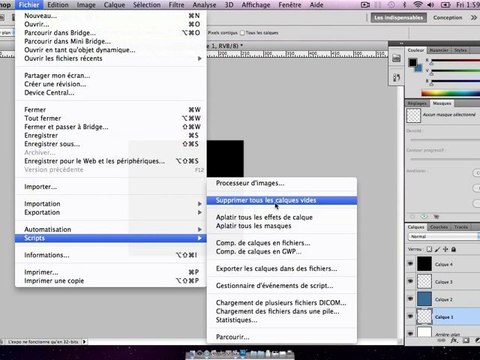Choose Statistiques... in Scripts submenu
The height and width of the screenshot is (360, 480).
point(282,320)
